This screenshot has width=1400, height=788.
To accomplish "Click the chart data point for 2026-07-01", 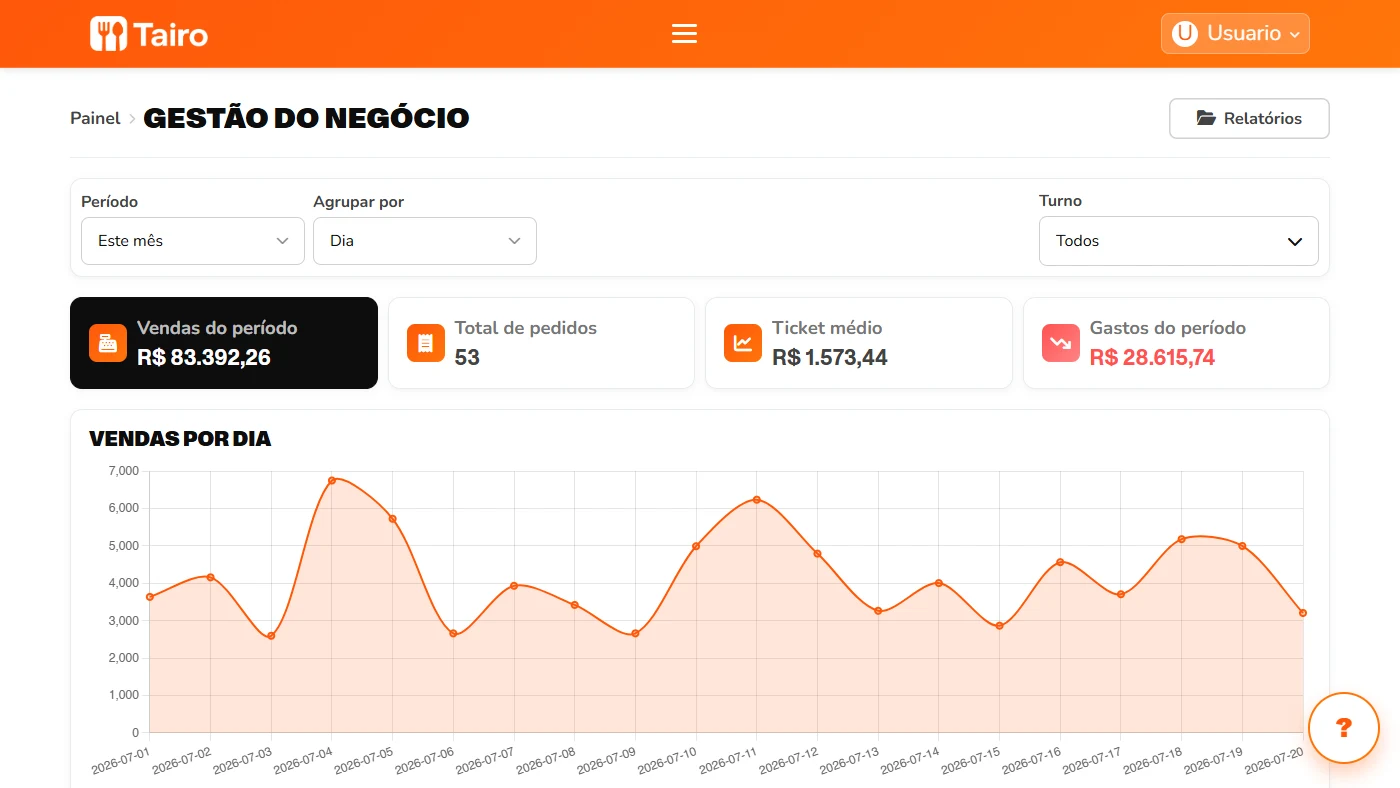I will tap(149, 597).
